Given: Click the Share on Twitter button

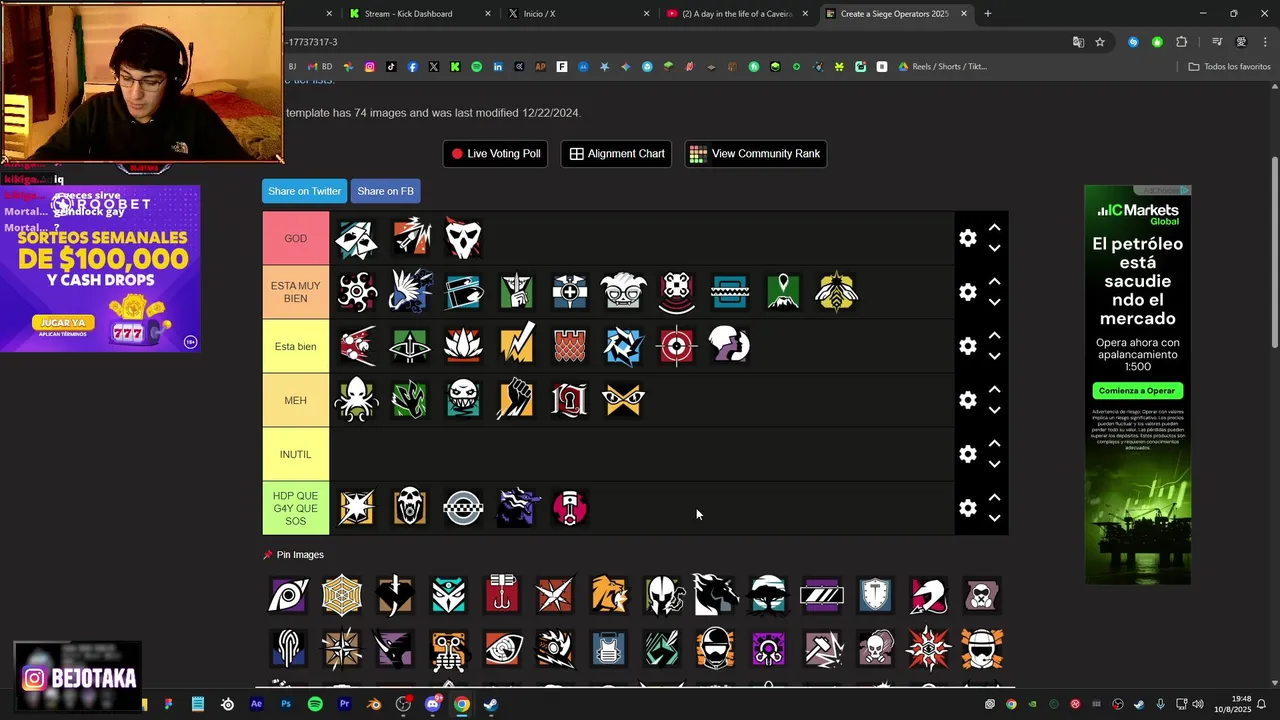Looking at the screenshot, I should [x=305, y=191].
